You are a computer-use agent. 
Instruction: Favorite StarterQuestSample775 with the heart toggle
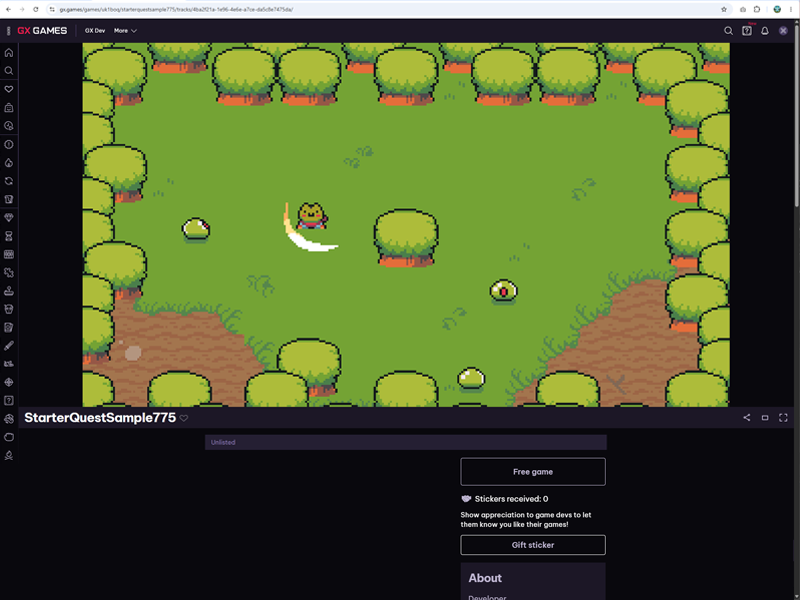[x=184, y=418]
